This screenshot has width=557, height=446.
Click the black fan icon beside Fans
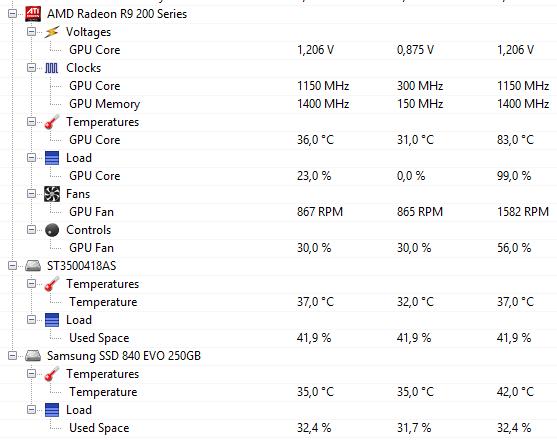click(52, 194)
